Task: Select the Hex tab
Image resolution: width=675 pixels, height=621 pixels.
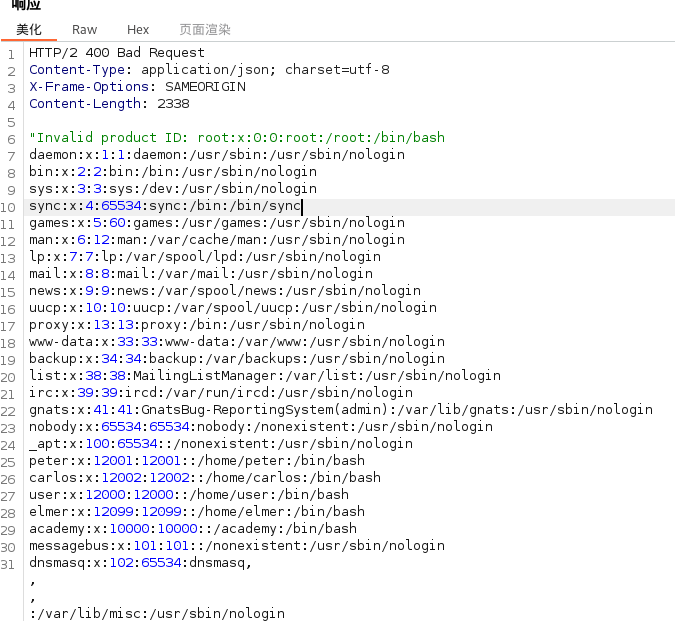Action: pyautogui.click(x=138, y=30)
